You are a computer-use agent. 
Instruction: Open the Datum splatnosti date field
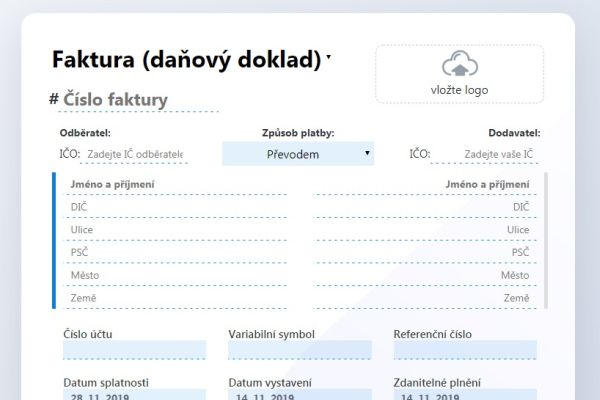click(x=134, y=395)
